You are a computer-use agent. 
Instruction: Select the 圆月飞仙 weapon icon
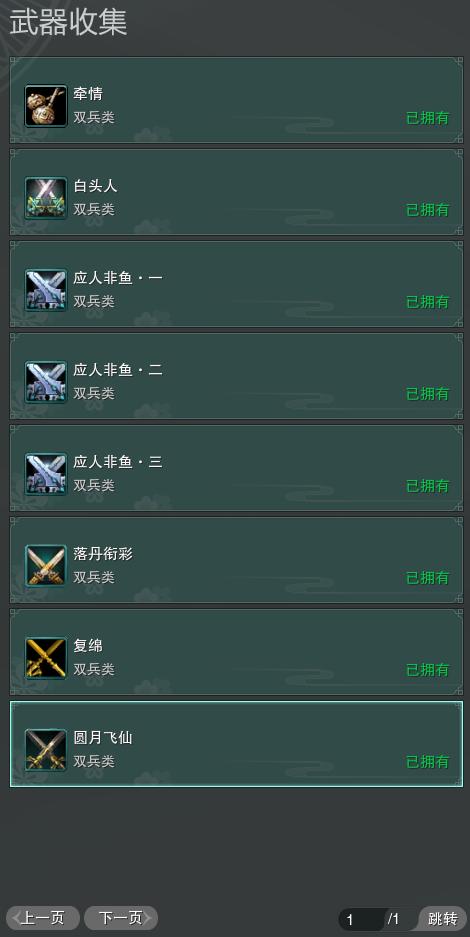coord(46,750)
